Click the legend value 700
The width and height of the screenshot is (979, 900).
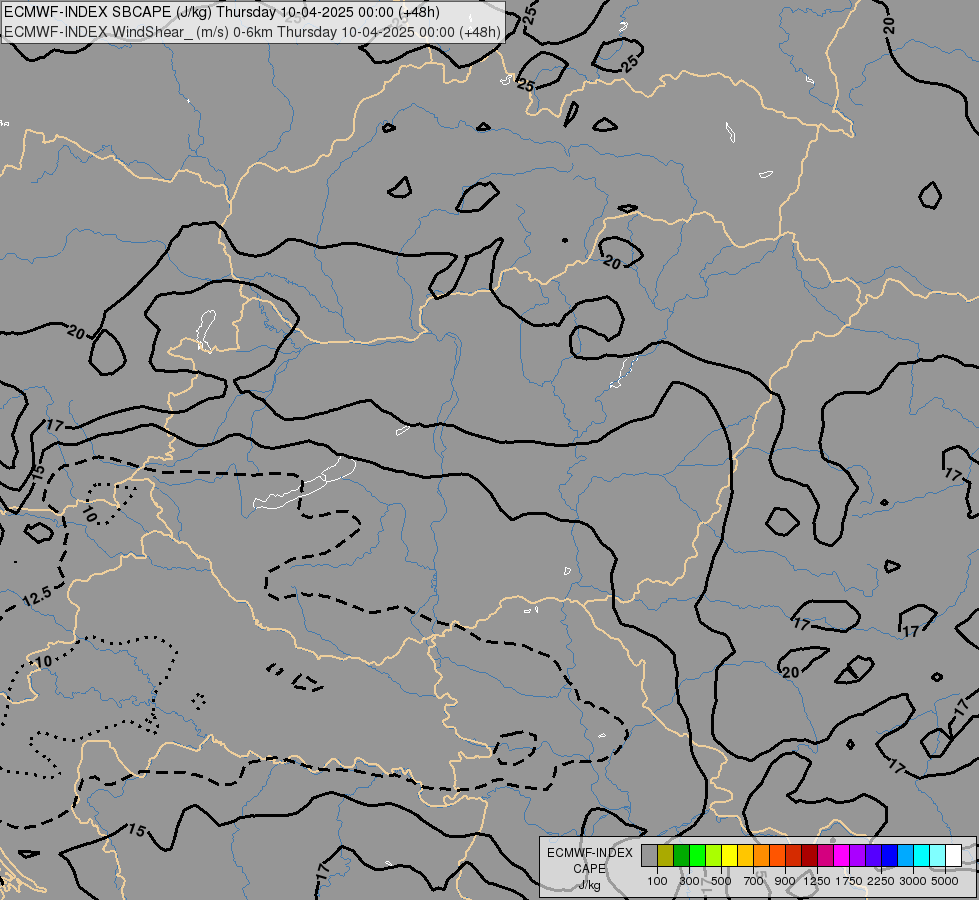coord(754,881)
